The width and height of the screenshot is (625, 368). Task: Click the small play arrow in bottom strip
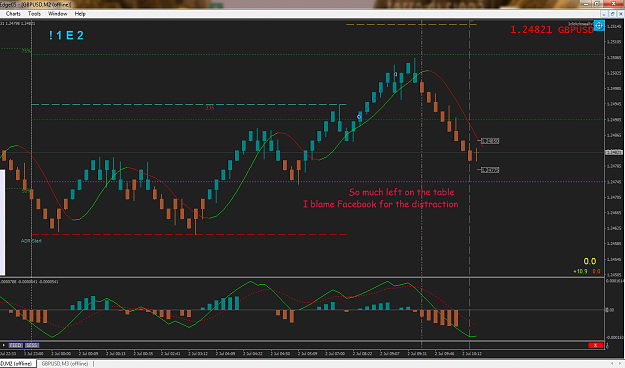tap(4, 345)
